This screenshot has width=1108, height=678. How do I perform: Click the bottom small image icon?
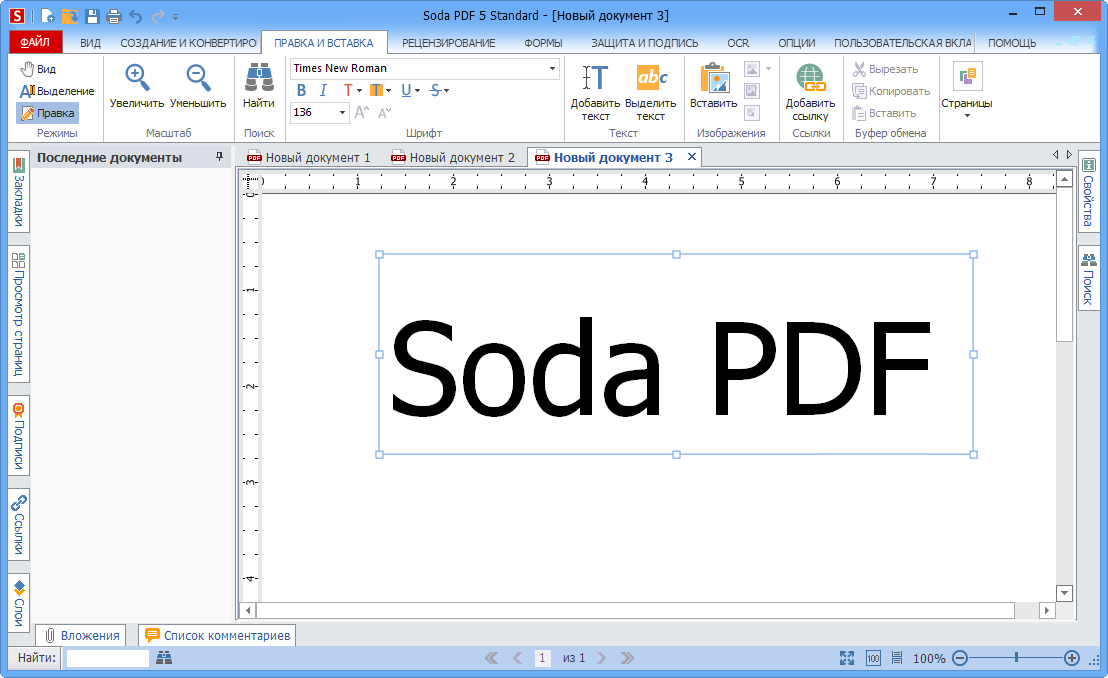(x=752, y=112)
